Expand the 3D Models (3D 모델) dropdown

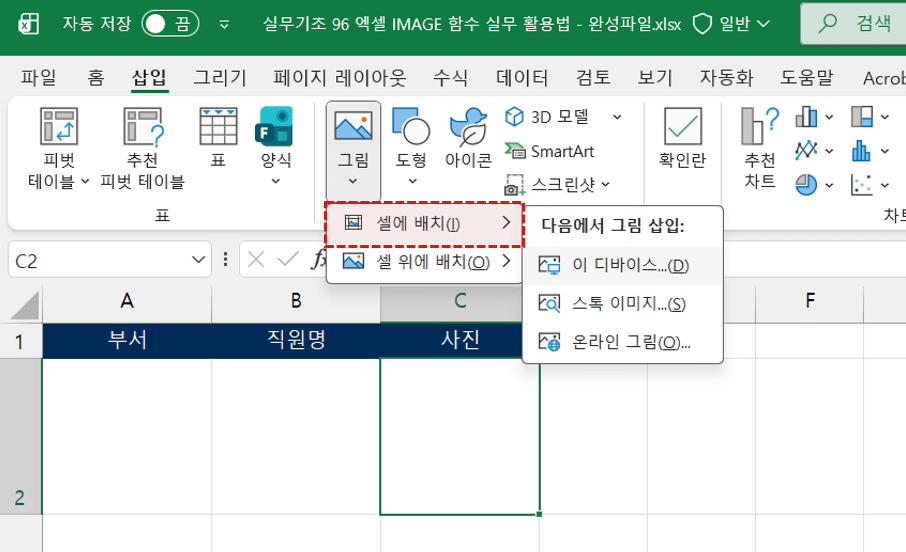point(617,117)
